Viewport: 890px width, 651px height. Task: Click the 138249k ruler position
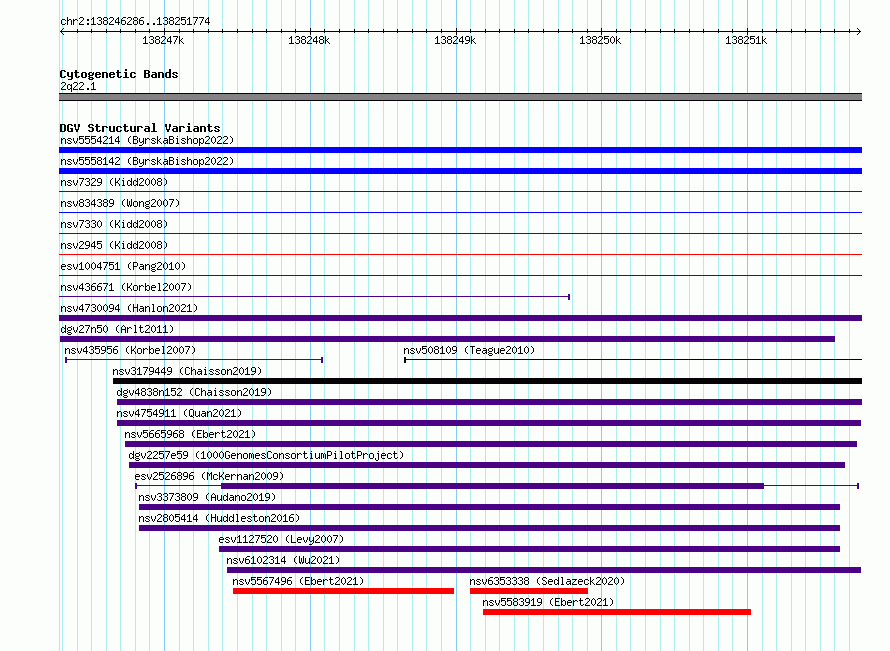455,40
